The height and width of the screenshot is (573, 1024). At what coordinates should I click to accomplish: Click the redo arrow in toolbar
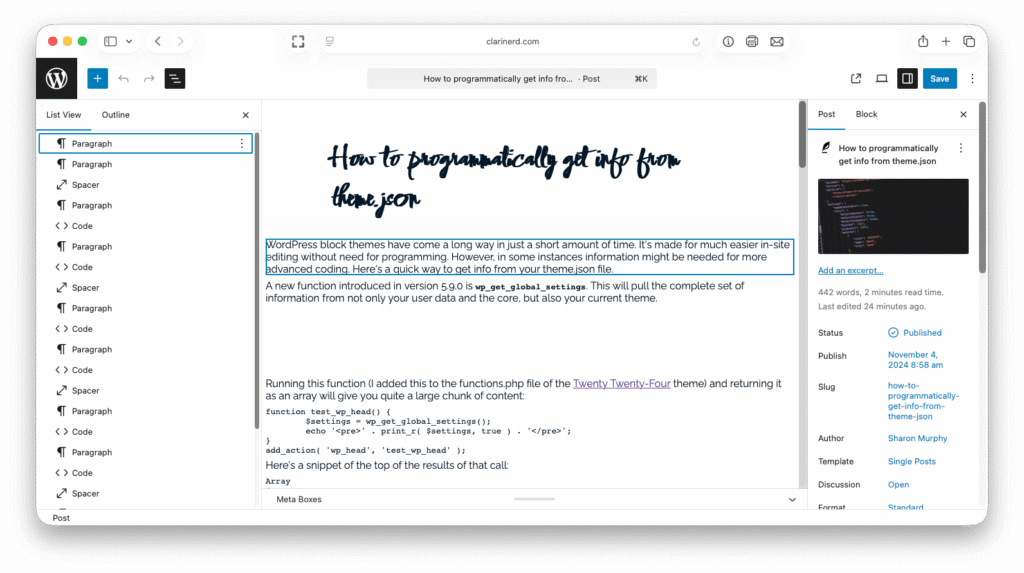(x=149, y=79)
